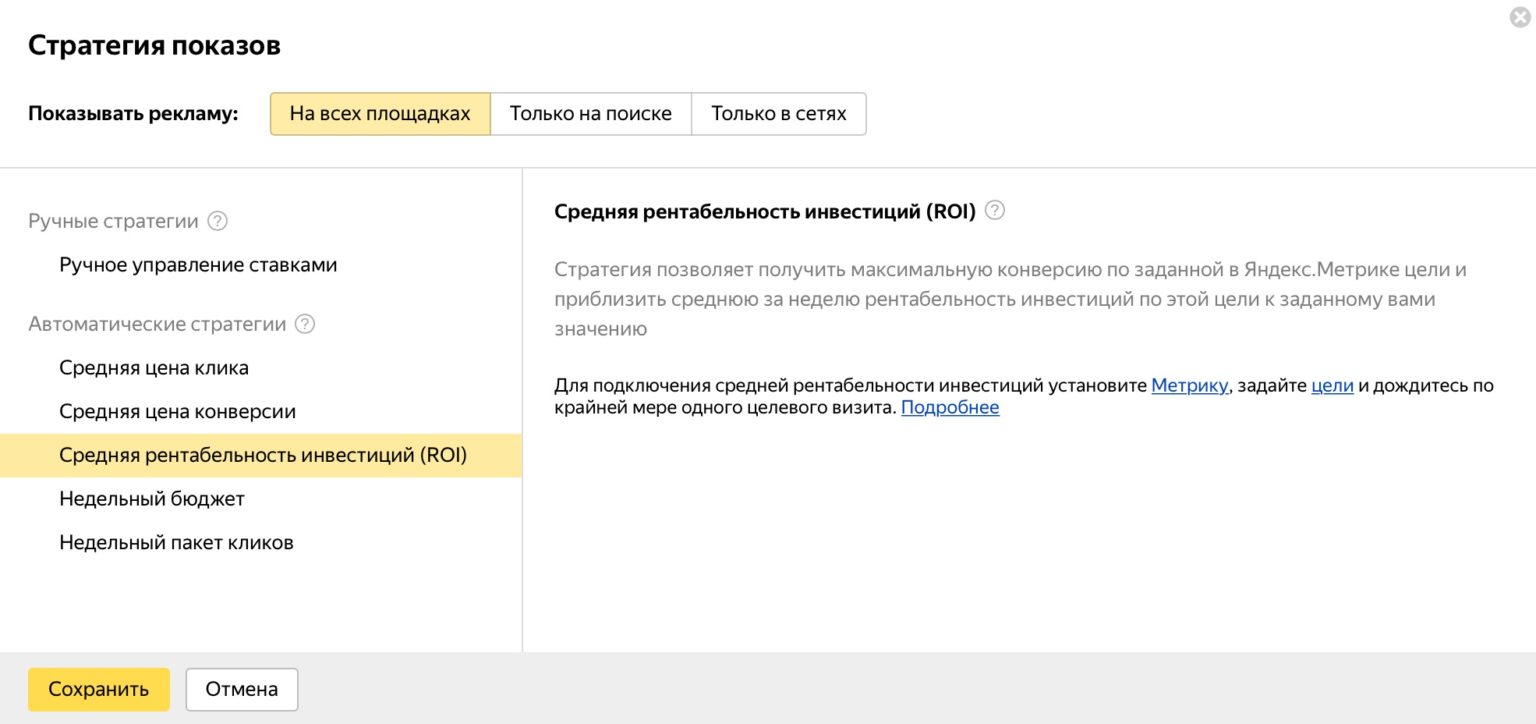Open the Подробнее link
1536x724 pixels.
tap(950, 408)
